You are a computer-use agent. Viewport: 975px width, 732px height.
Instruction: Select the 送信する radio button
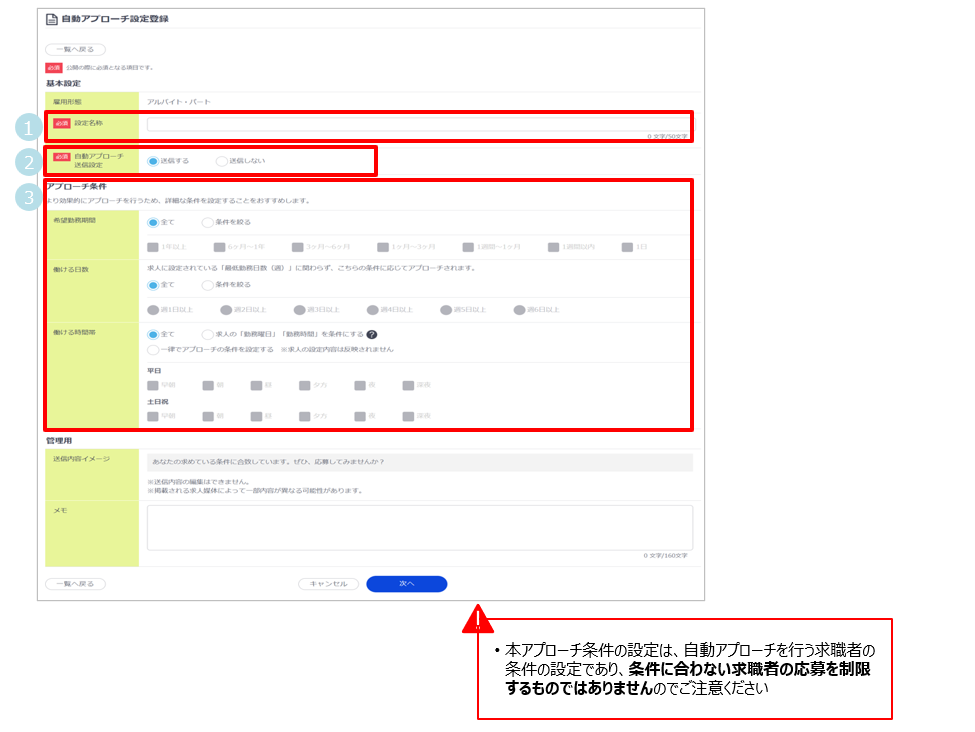(153, 160)
